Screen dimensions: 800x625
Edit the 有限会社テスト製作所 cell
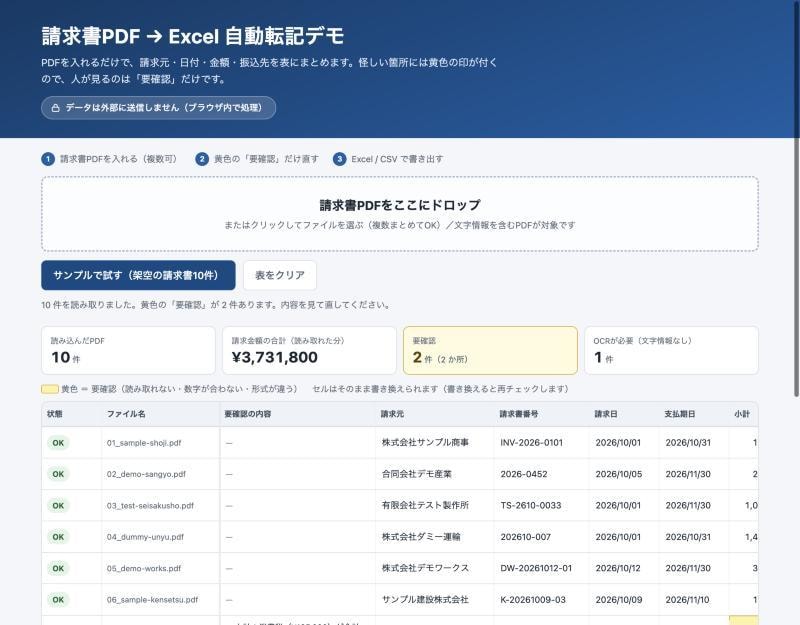tap(435, 506)
